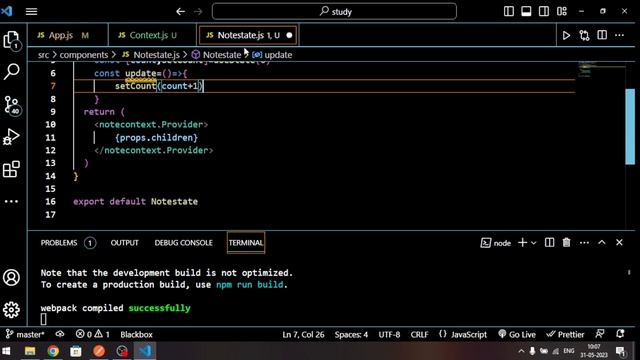Click the Blackbox status bar item

tap(136, 334)
